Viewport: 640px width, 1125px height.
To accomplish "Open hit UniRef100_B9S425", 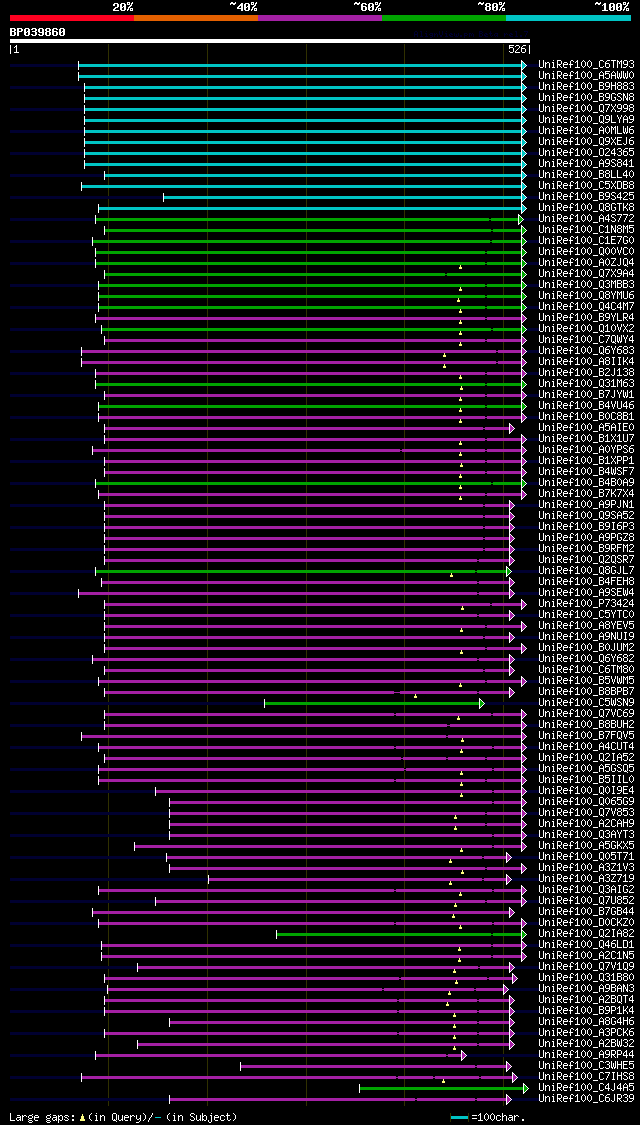I will [586, 197].
